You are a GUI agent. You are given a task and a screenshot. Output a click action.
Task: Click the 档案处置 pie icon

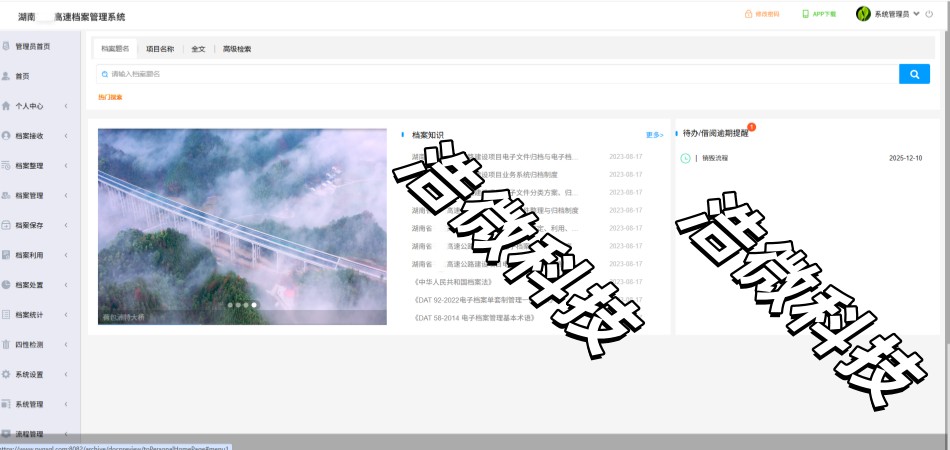point(6,285)
